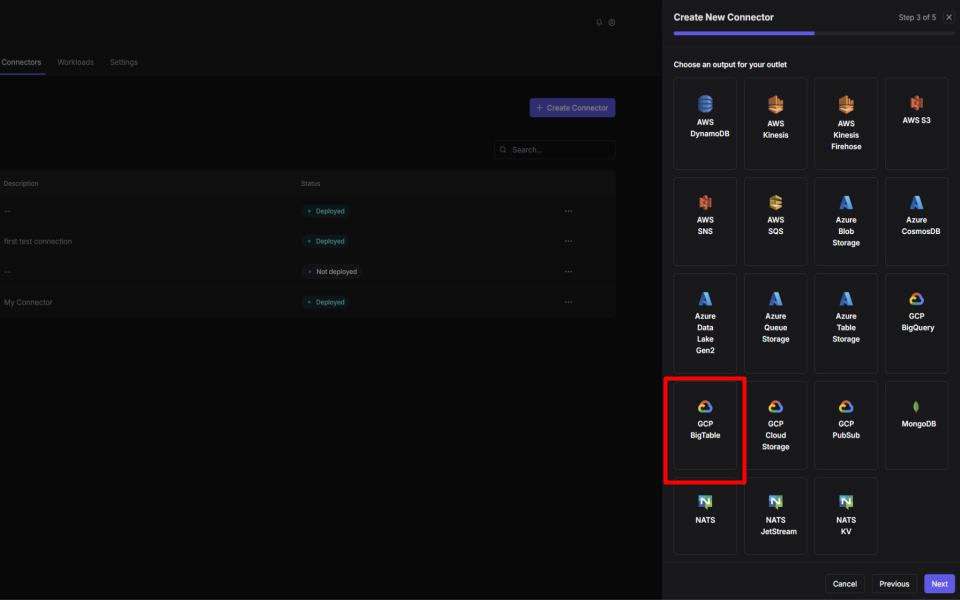Viewport: 960px width, 600px height.
Task: Select the Azure Queue Storage card
Action: [775, 323]
